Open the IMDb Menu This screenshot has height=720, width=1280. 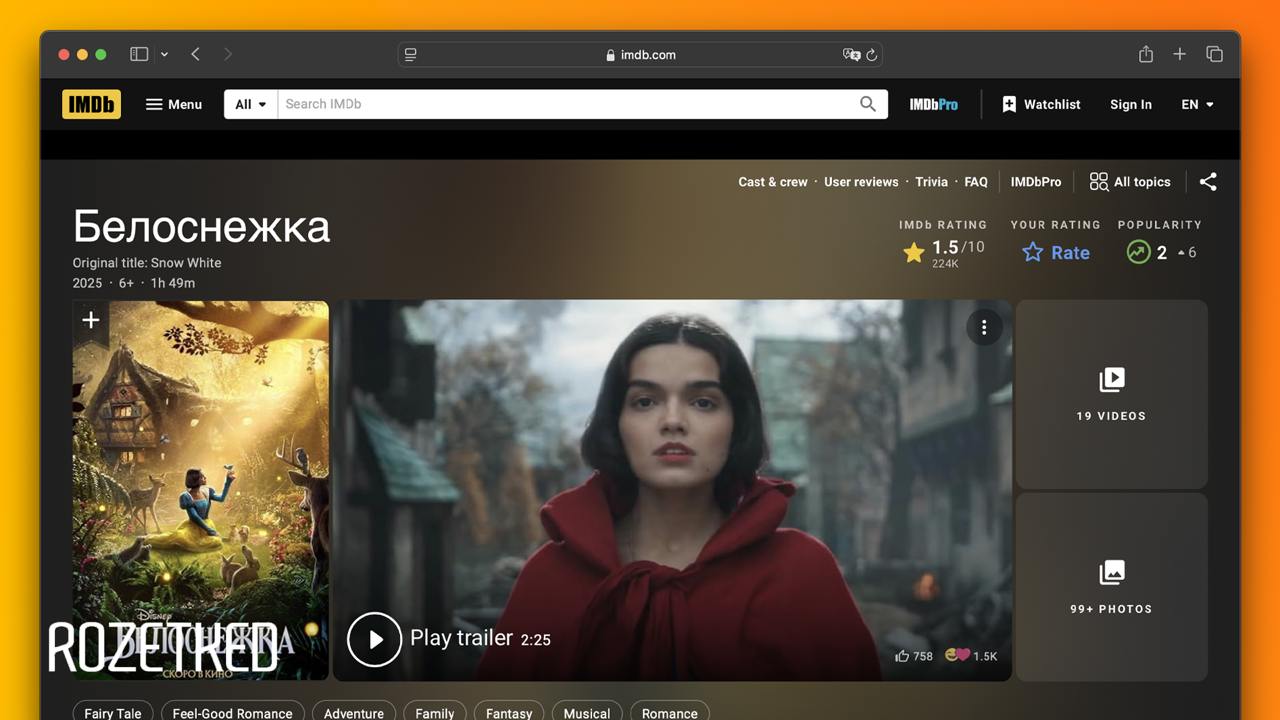(x=174, y=104)
